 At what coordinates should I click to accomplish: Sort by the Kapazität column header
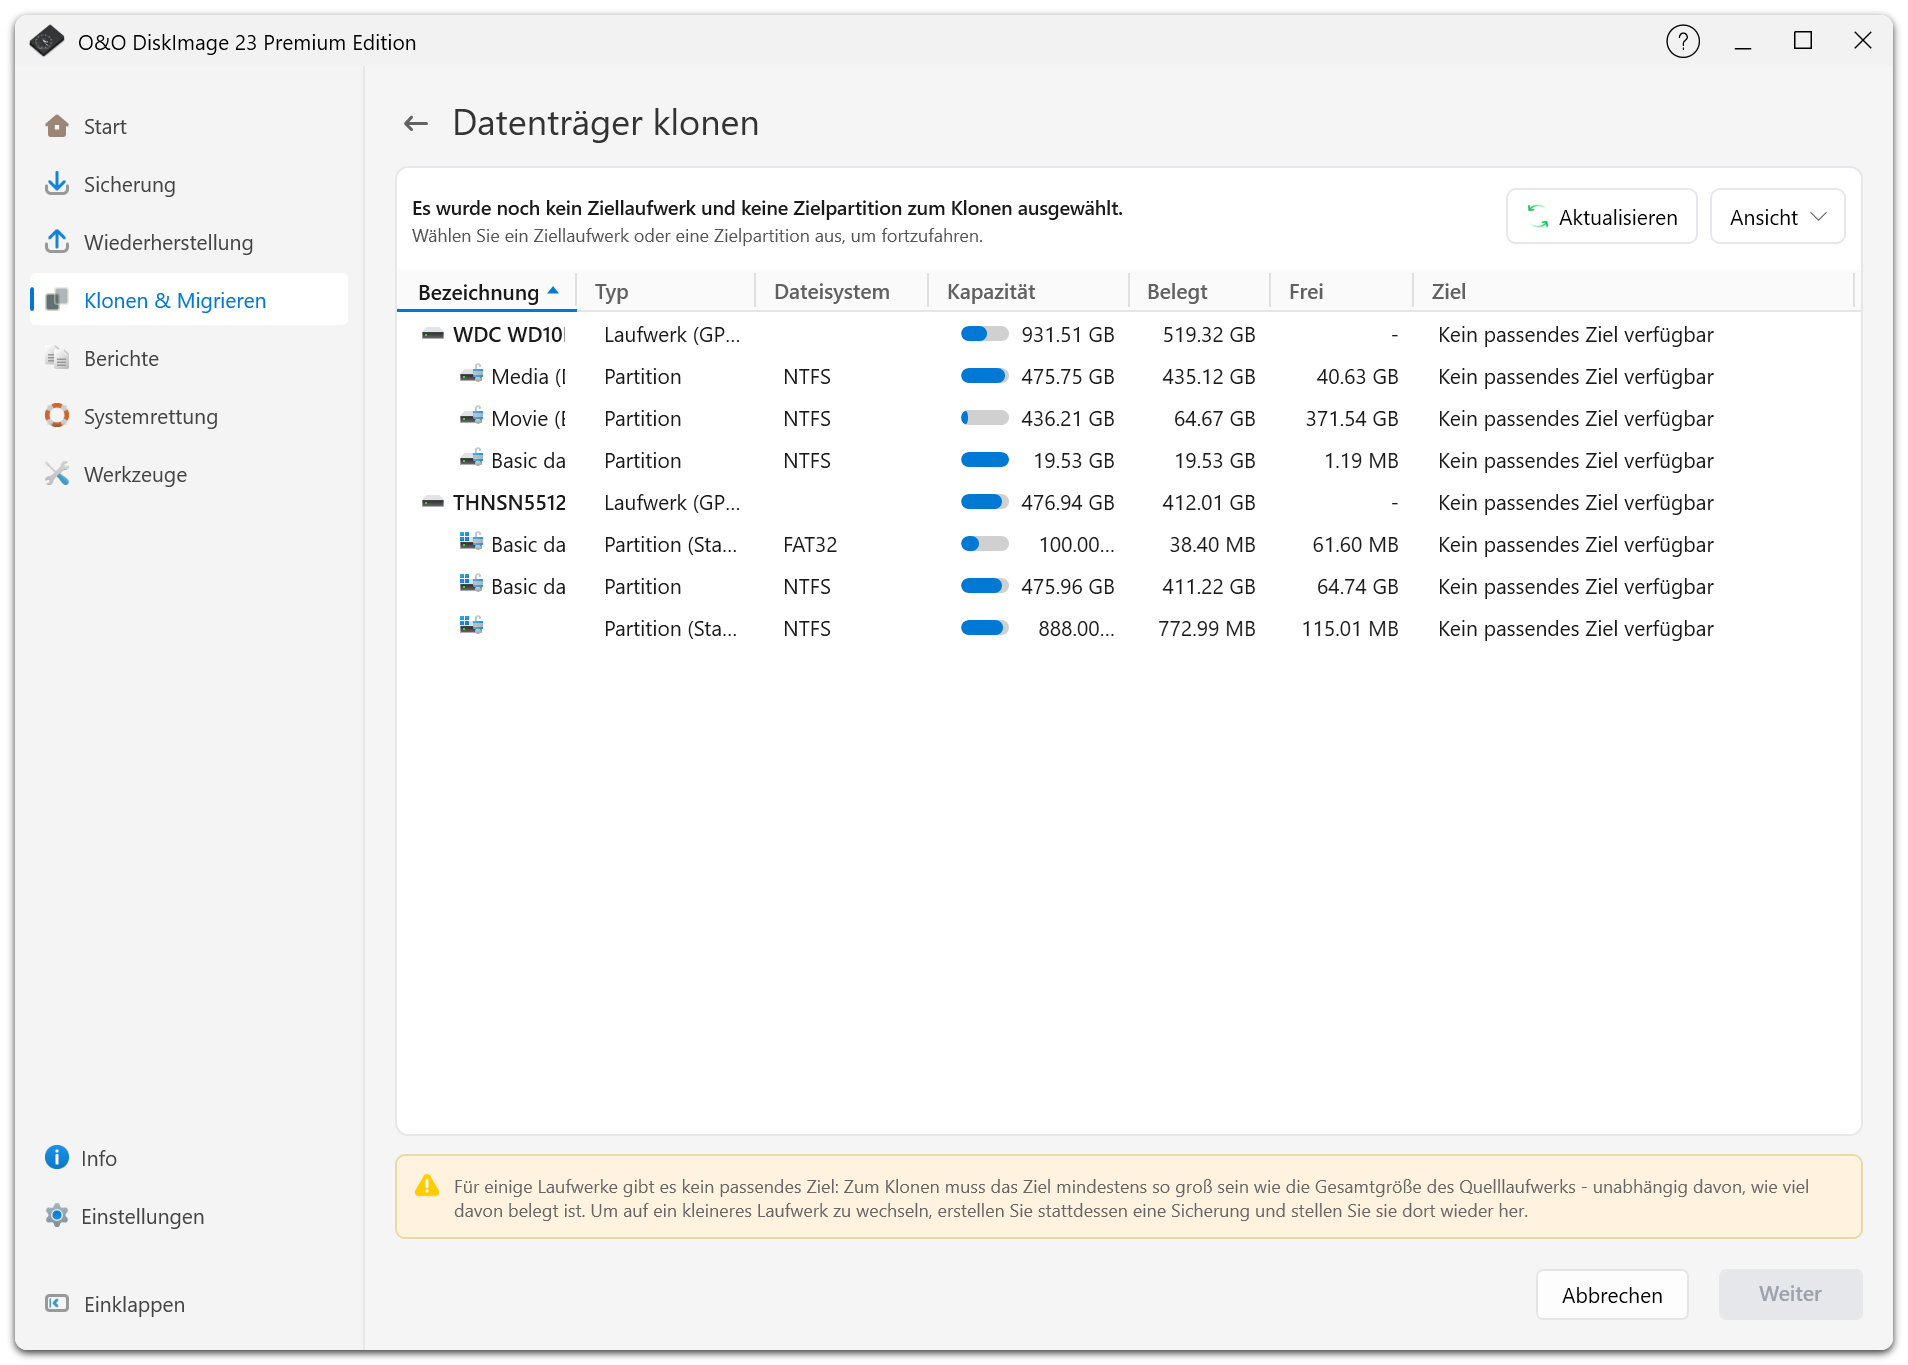pos(1028,292)
